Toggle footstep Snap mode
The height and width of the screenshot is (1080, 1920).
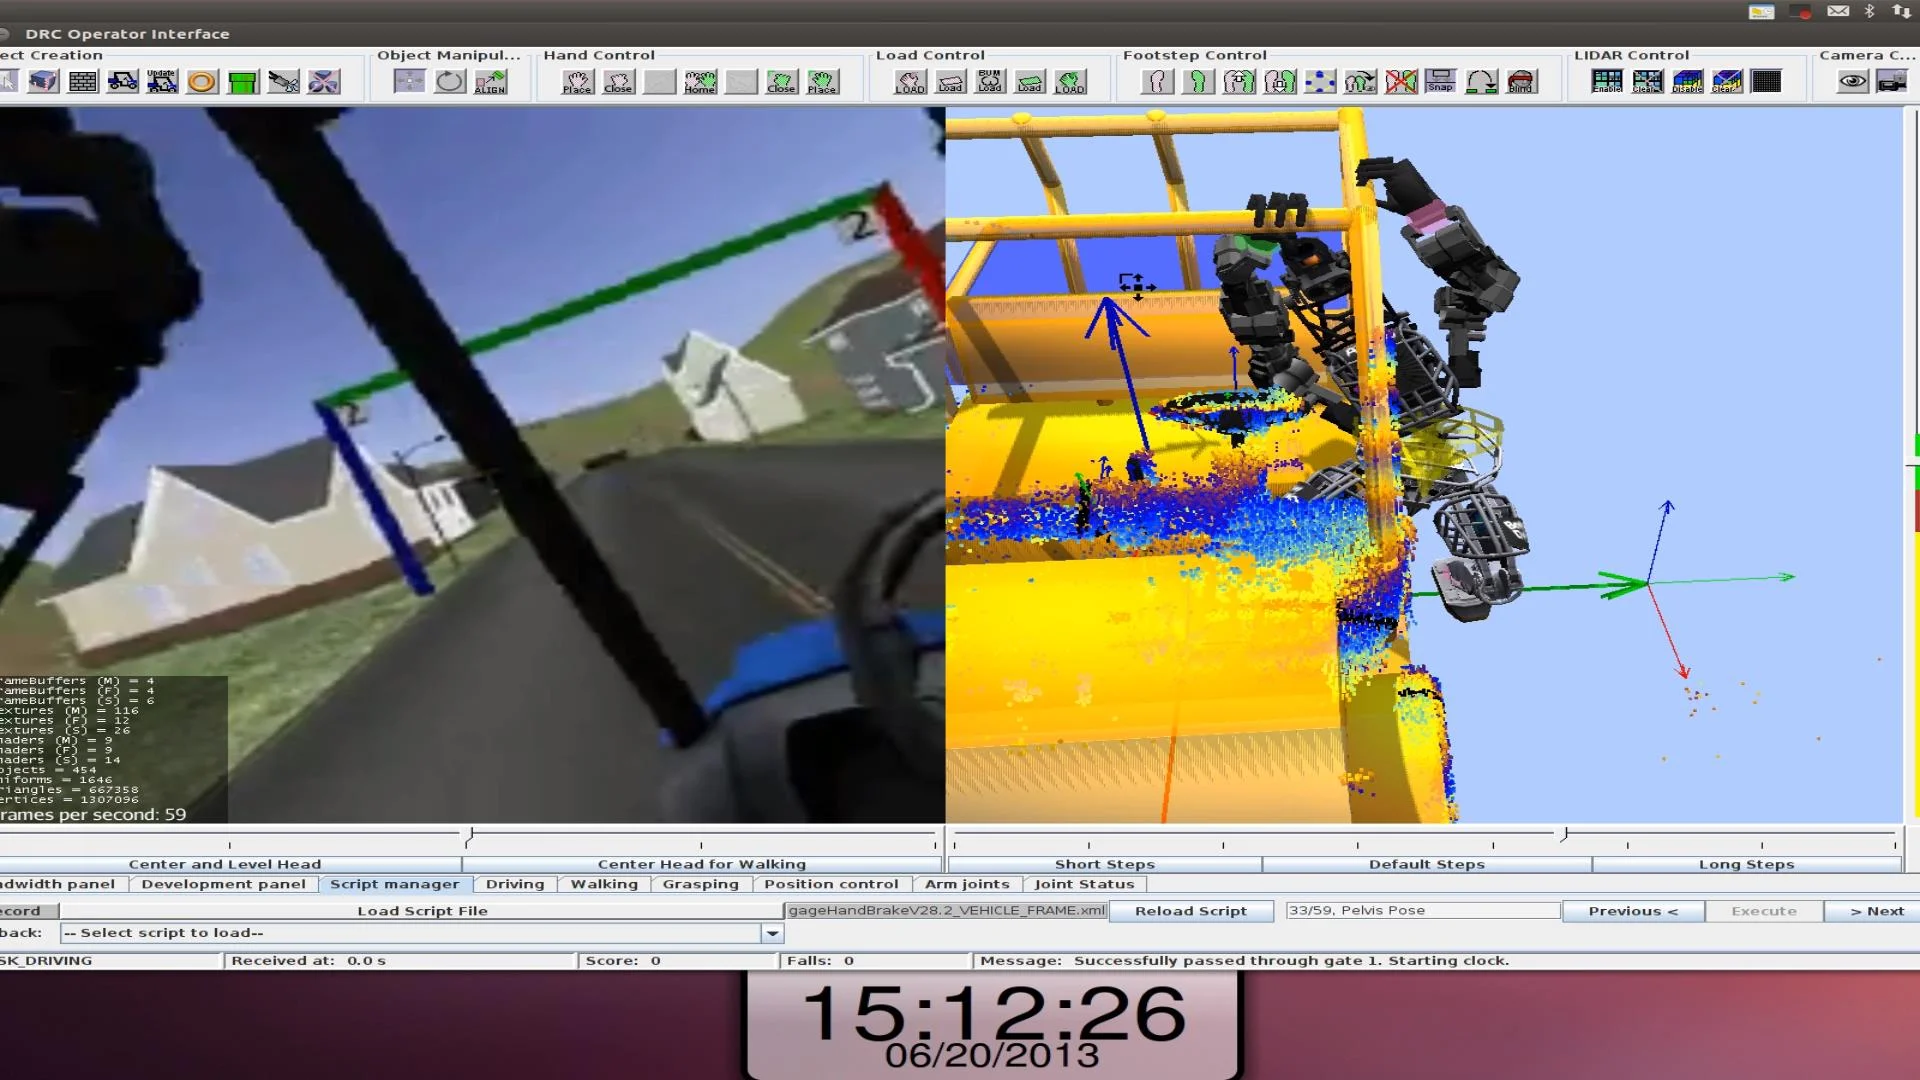pos(1440,82)
